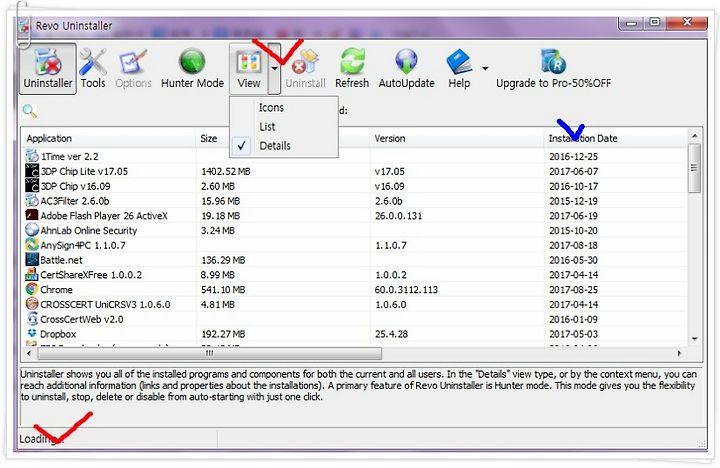Click the 541.10 MB size value
Screen dimensions: 720x468
(223, 290)
